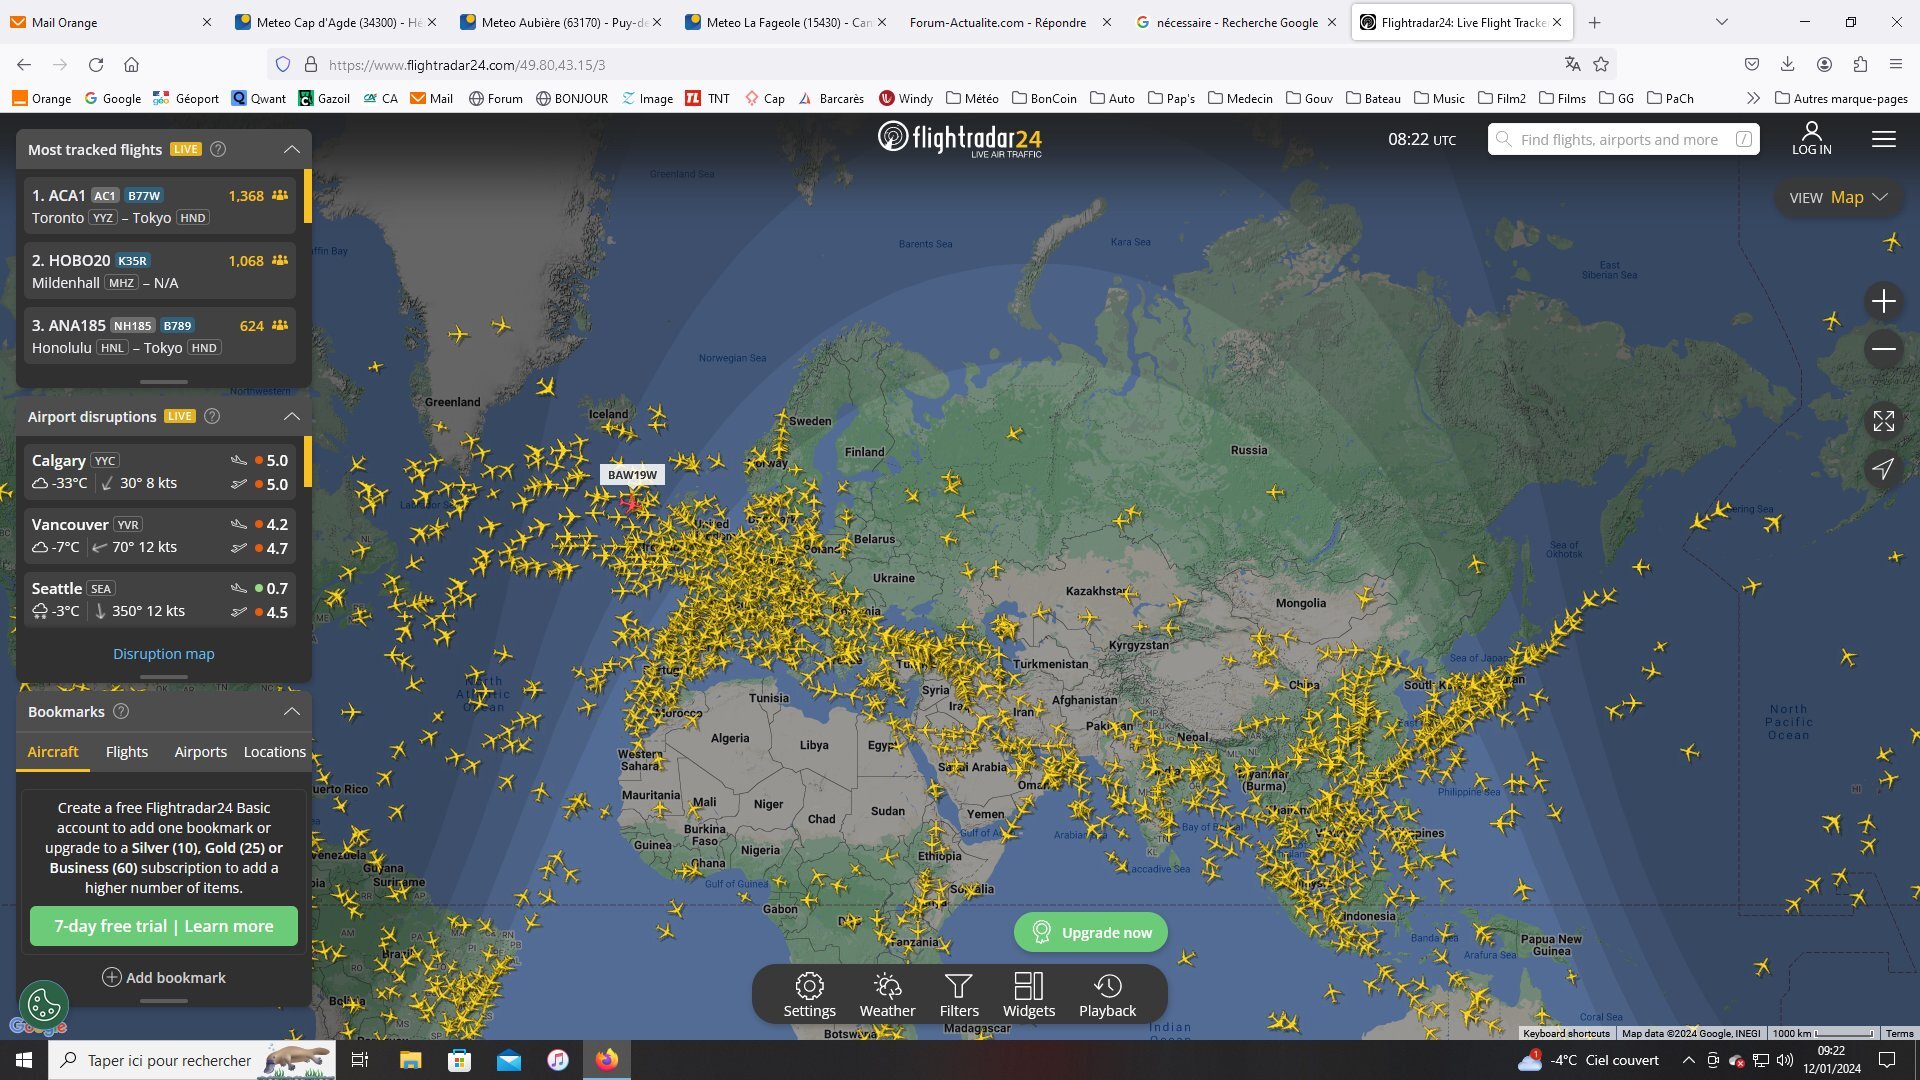Image resolution: width=1920 pixels, height=1080 pixels.
Task: Open the Filters funnel icon
Action: [958, 995]
